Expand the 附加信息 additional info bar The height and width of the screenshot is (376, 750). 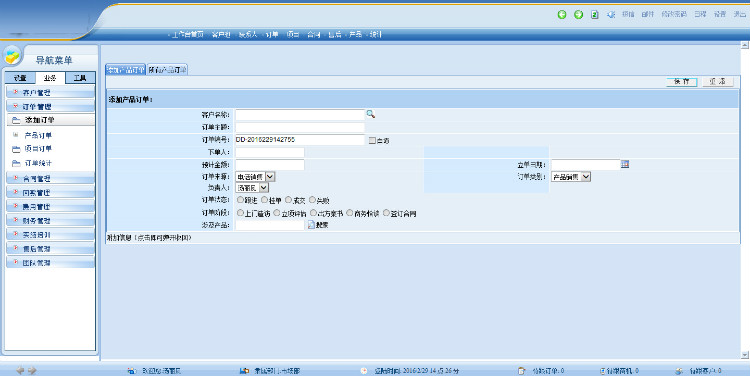pyautogui.click(x=422, y=238)
